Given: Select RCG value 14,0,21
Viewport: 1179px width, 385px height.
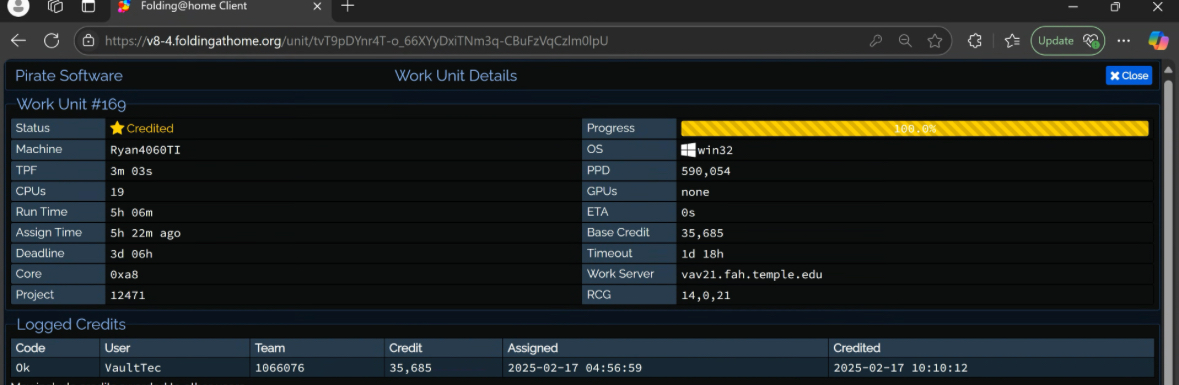Looking at the screenshot, I should point(705,296).
